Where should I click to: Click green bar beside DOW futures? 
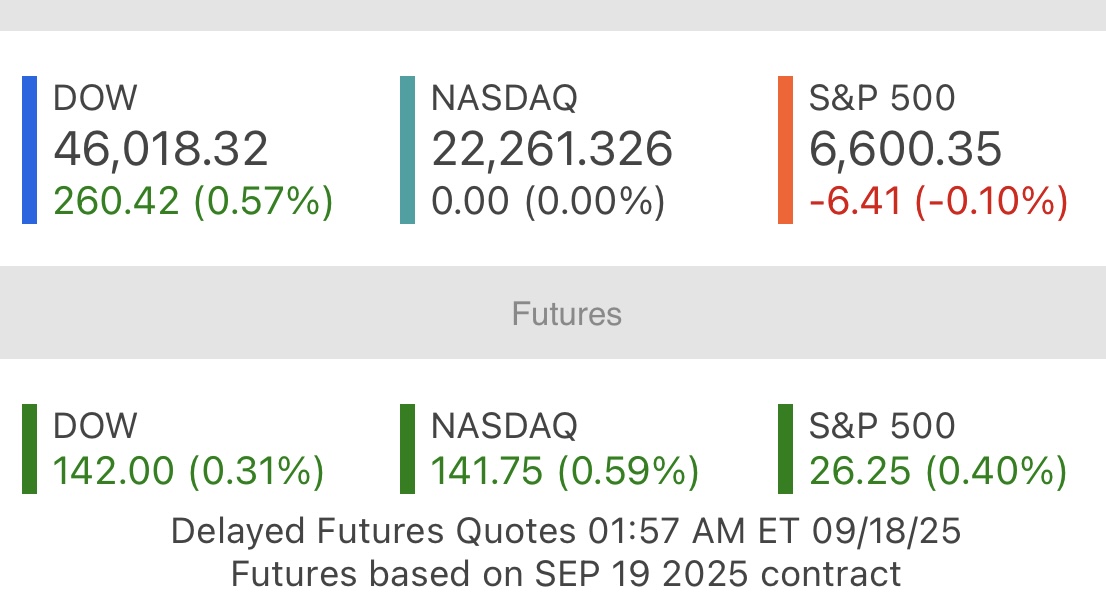pos(30,449)
